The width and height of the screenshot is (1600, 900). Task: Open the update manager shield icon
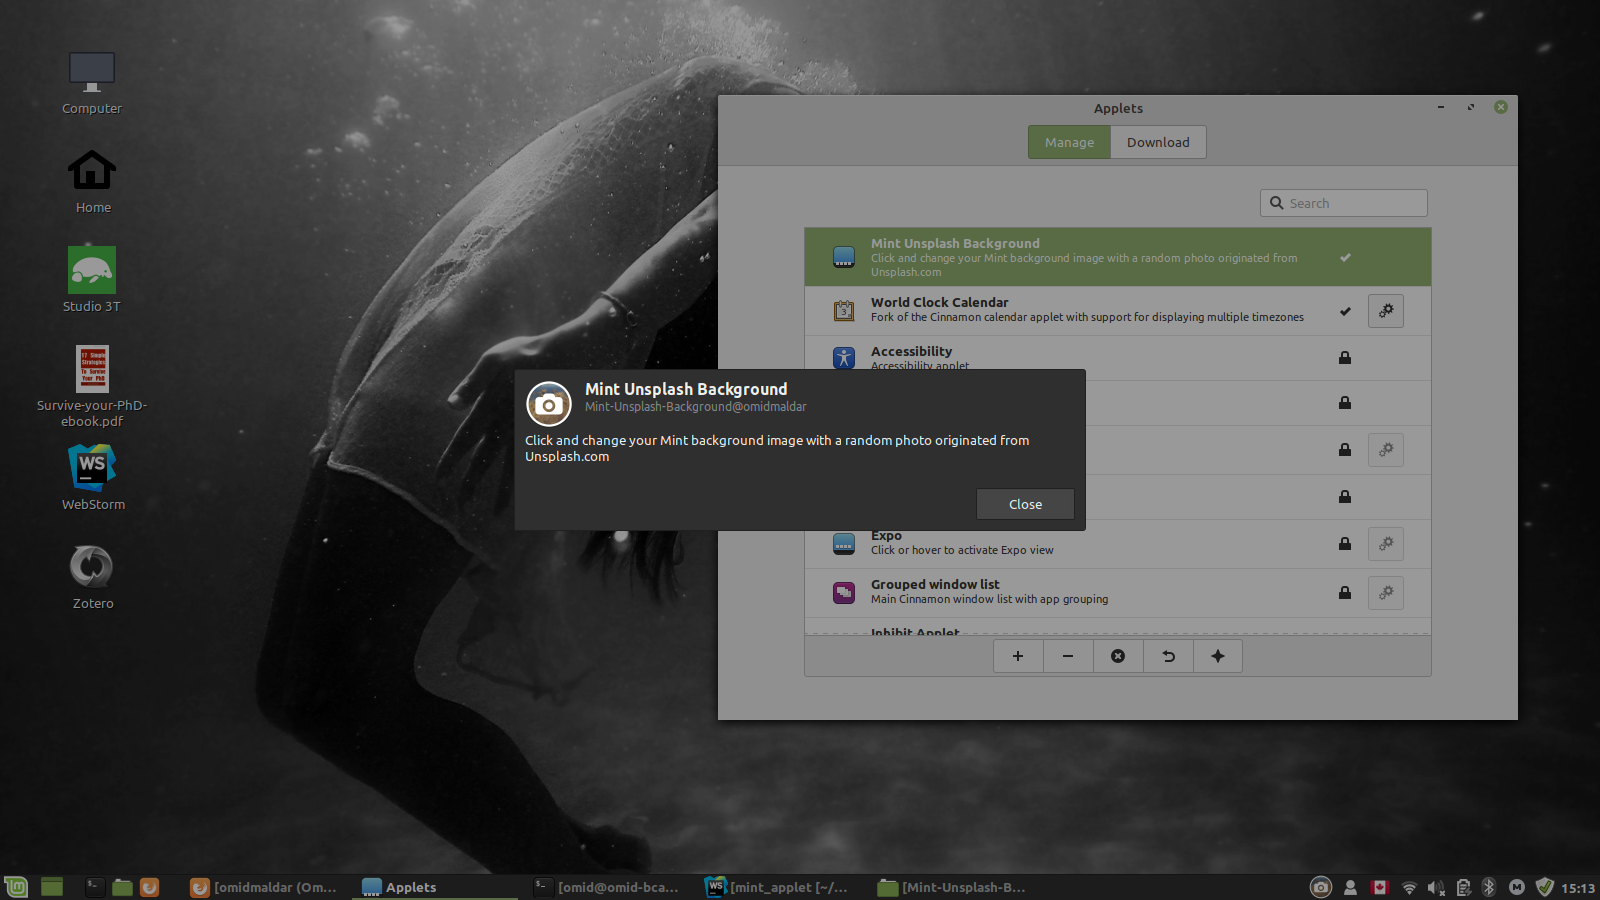(1545, 887)
